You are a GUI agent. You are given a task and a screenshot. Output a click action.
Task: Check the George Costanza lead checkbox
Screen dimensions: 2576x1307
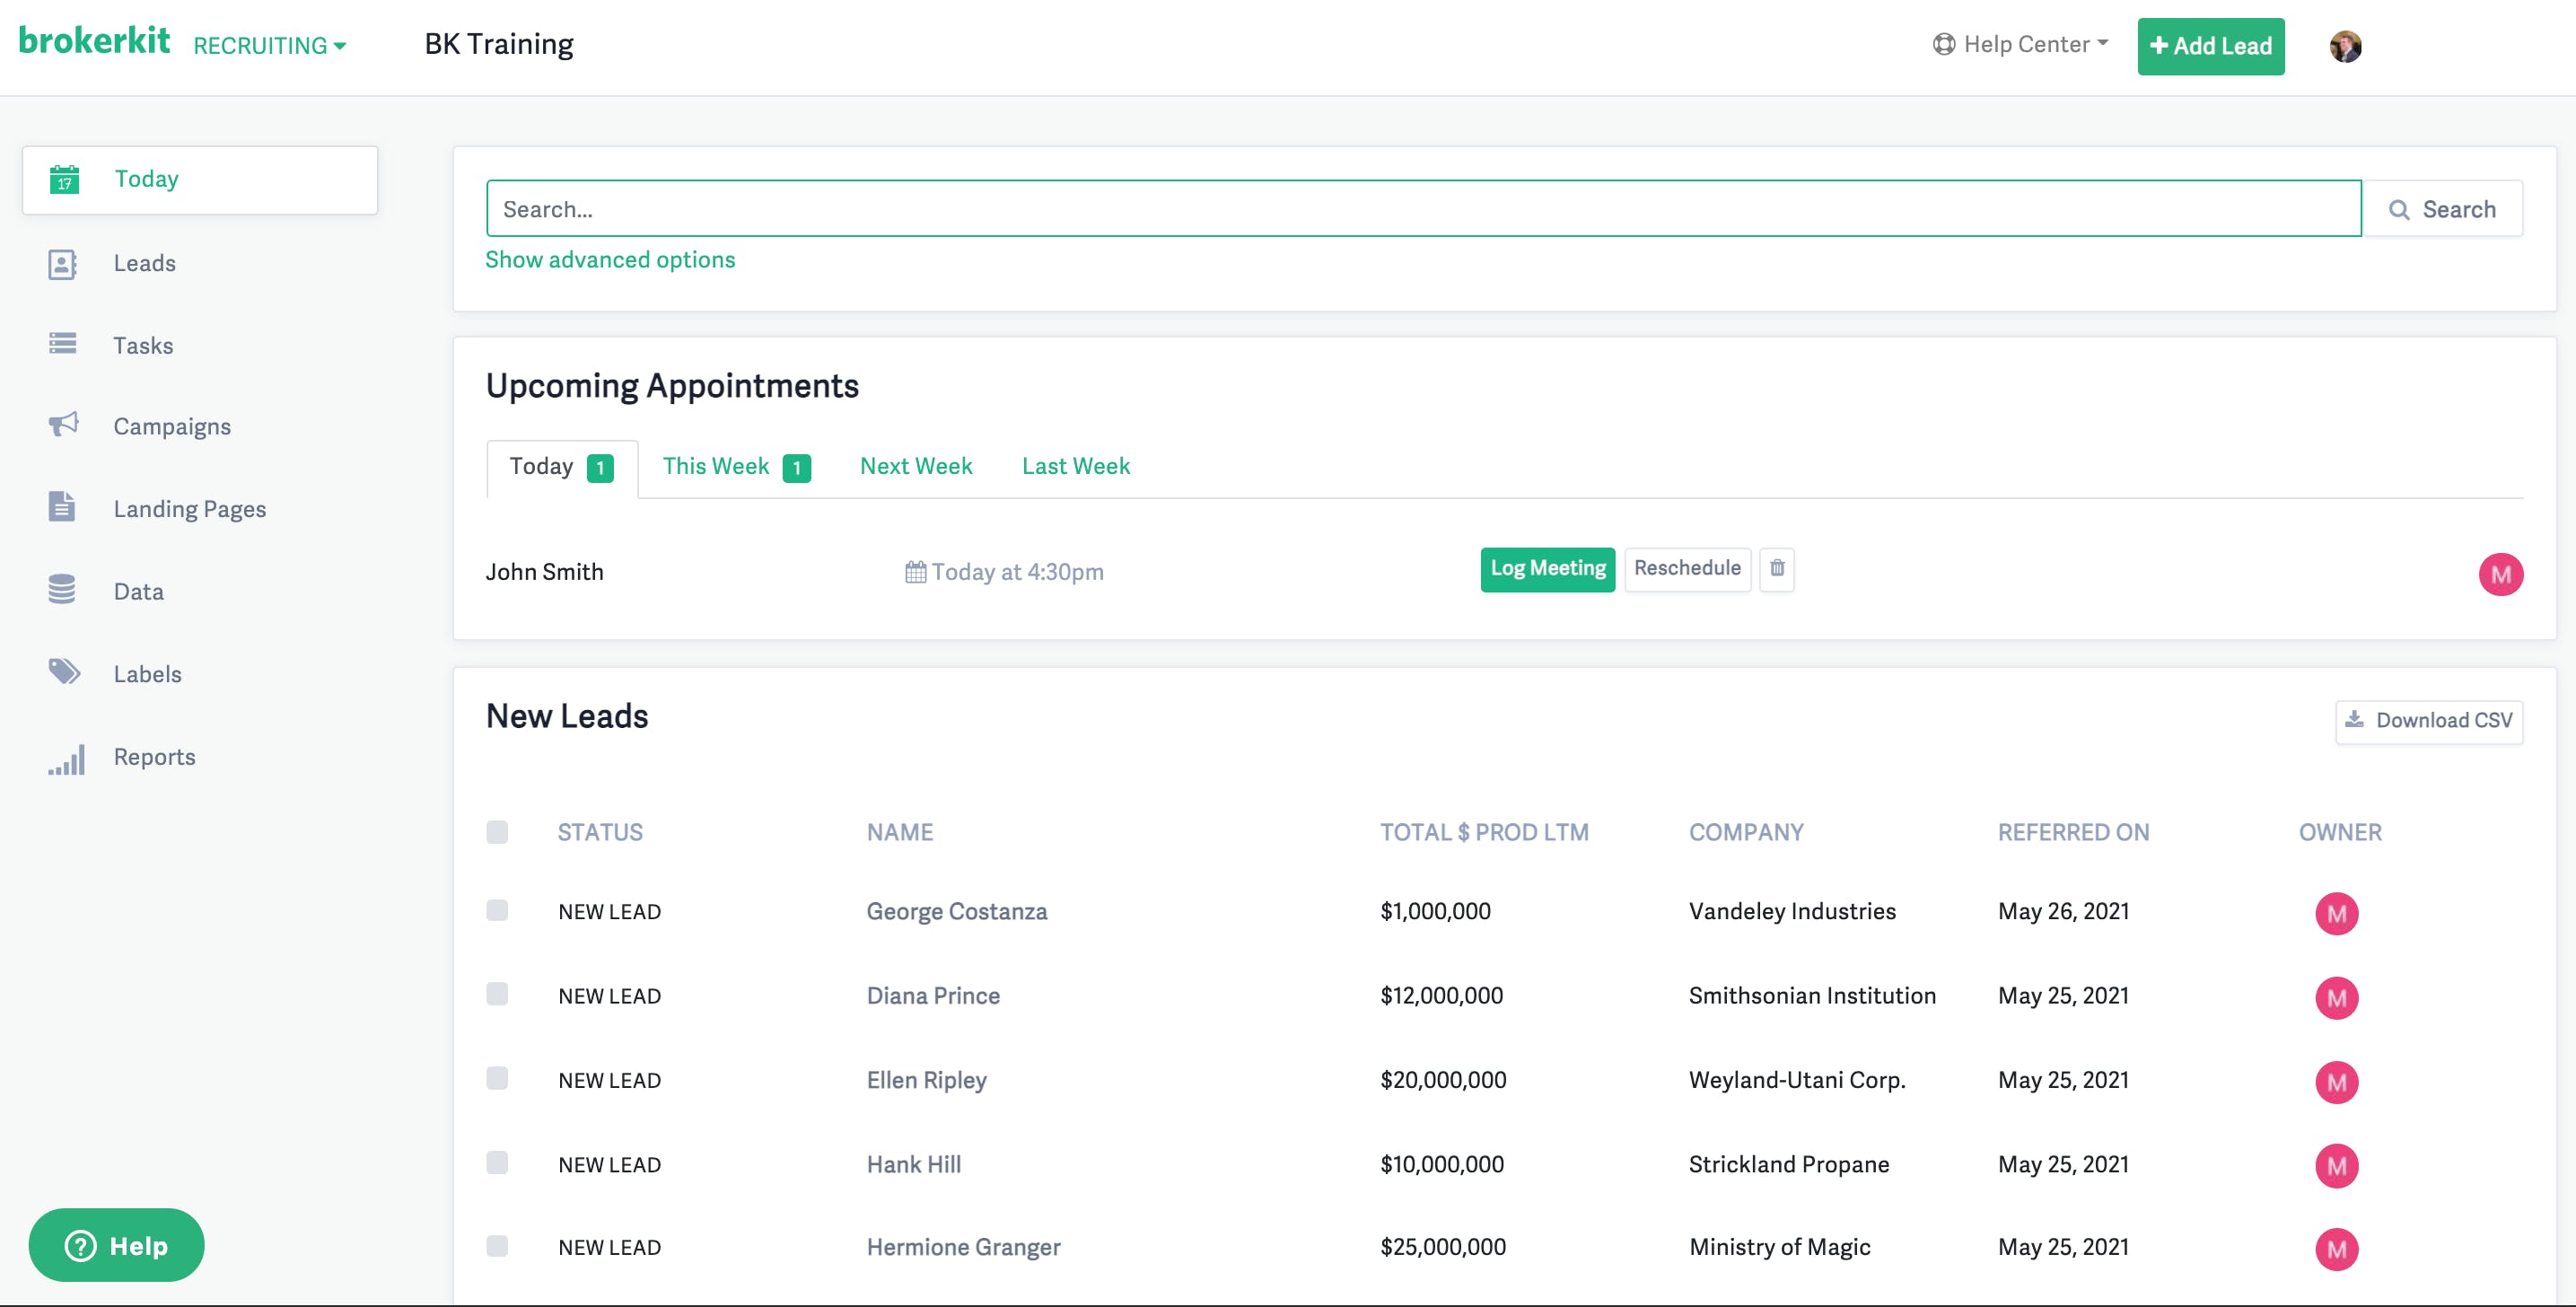[497, 910]
